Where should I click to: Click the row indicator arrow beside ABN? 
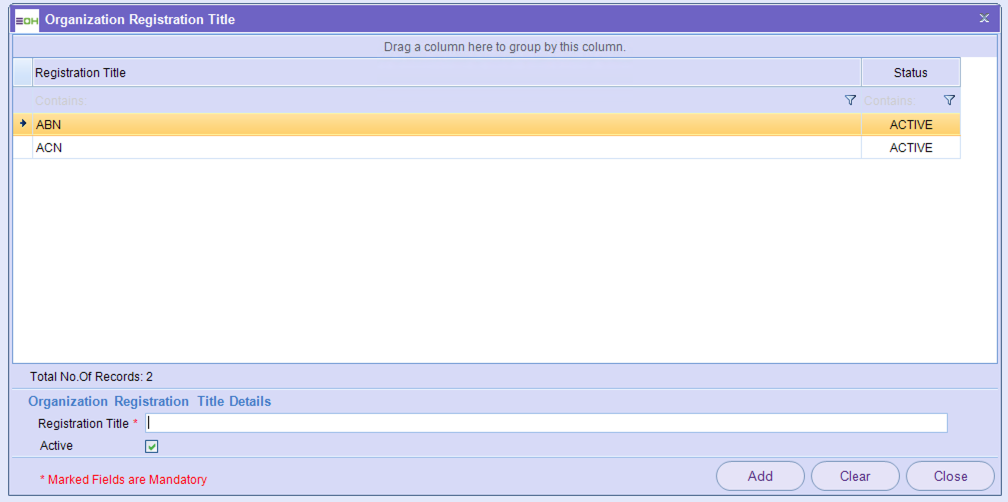pyautogui.click(x=23, y=125)
